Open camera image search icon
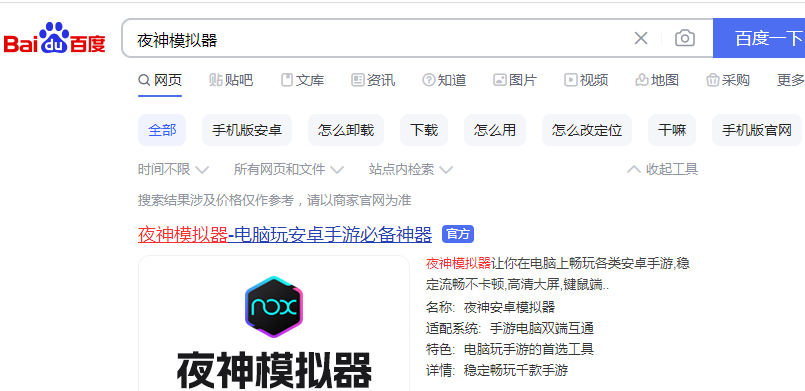Viewport: 805px width, 391px height. tap(685, 38)
